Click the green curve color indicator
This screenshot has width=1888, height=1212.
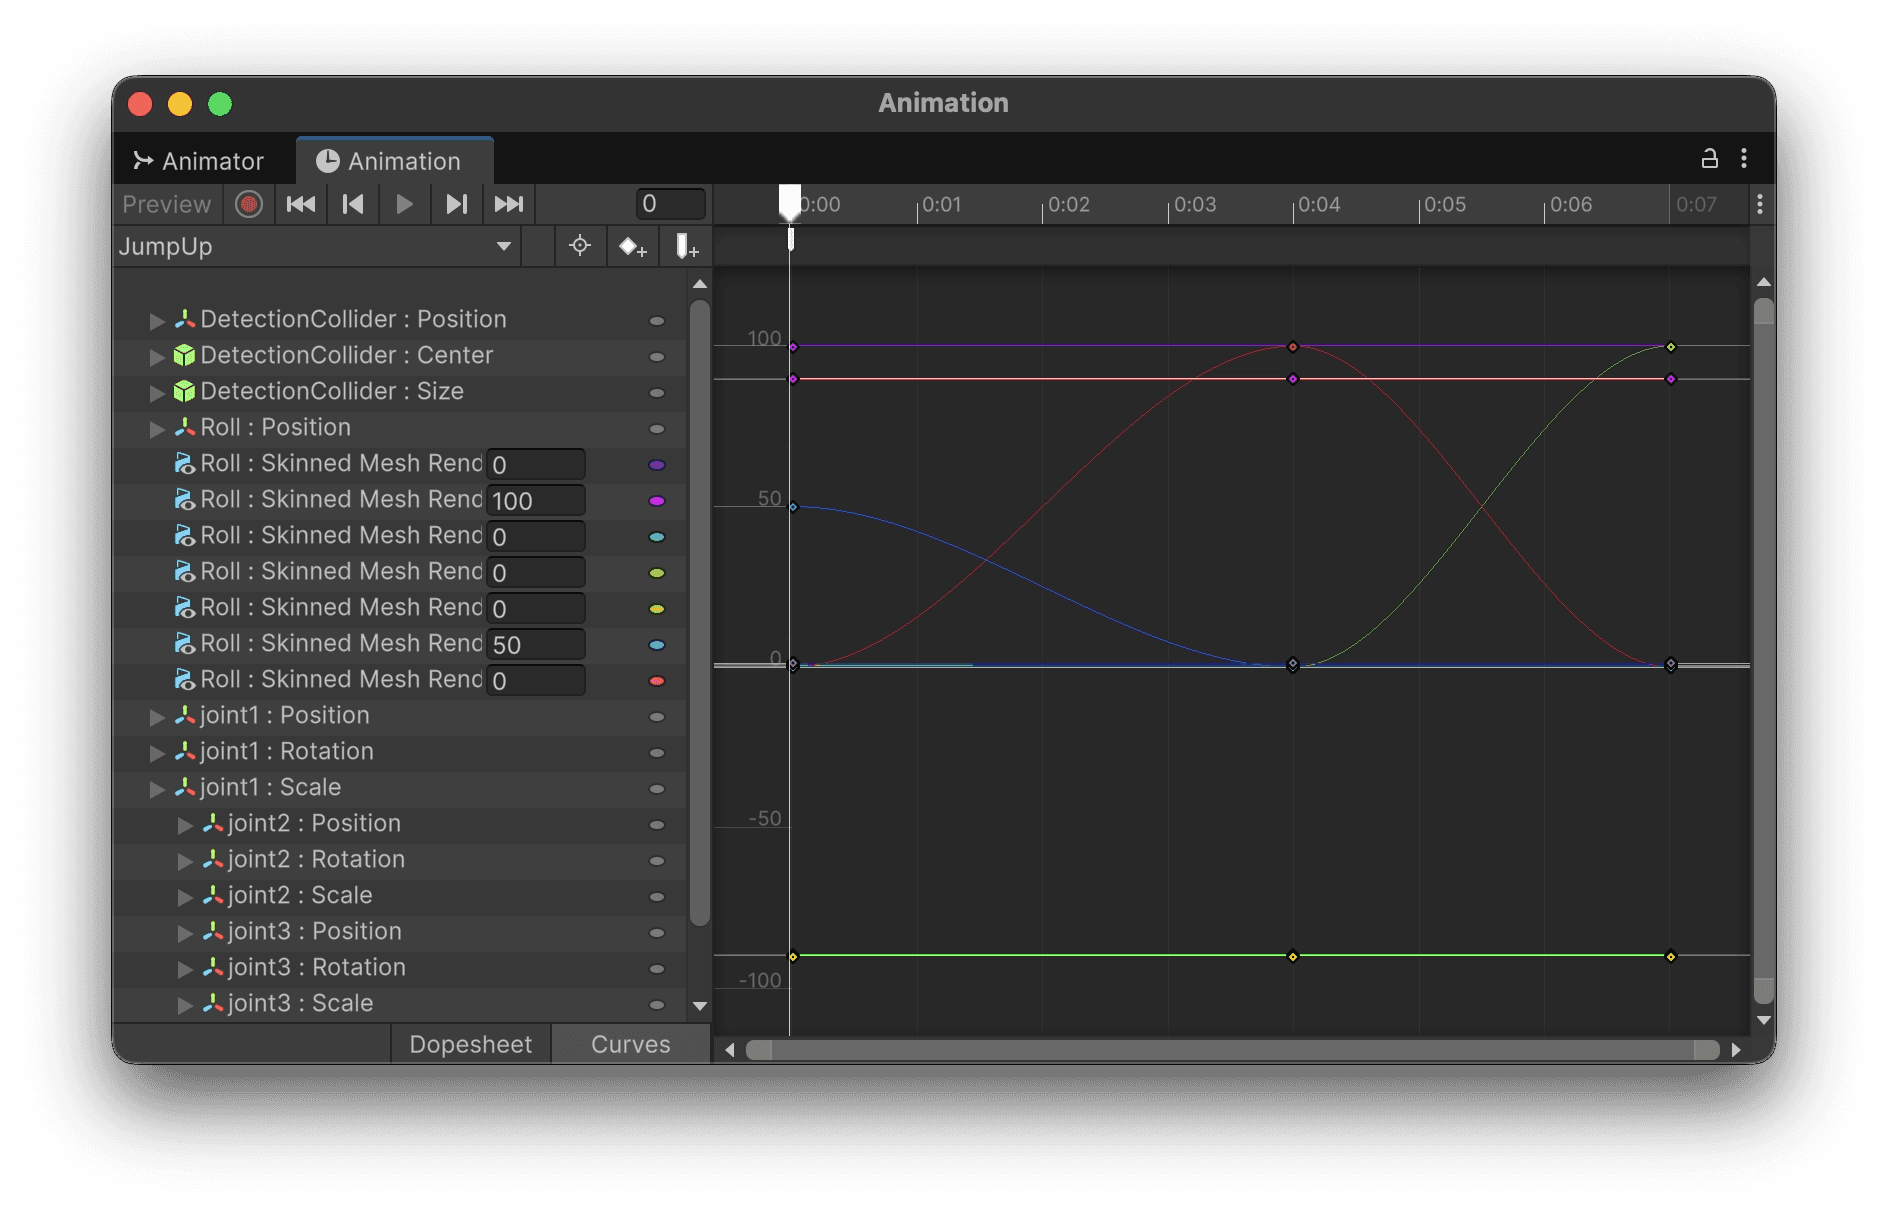tap(657, 573)
